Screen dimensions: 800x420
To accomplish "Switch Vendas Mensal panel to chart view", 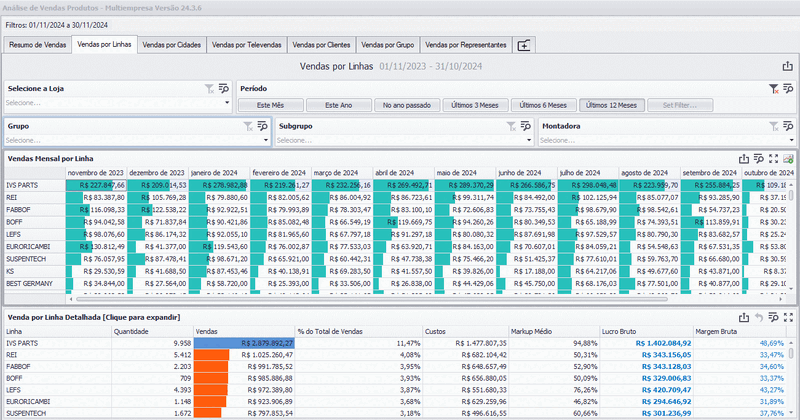I will 788,159.
